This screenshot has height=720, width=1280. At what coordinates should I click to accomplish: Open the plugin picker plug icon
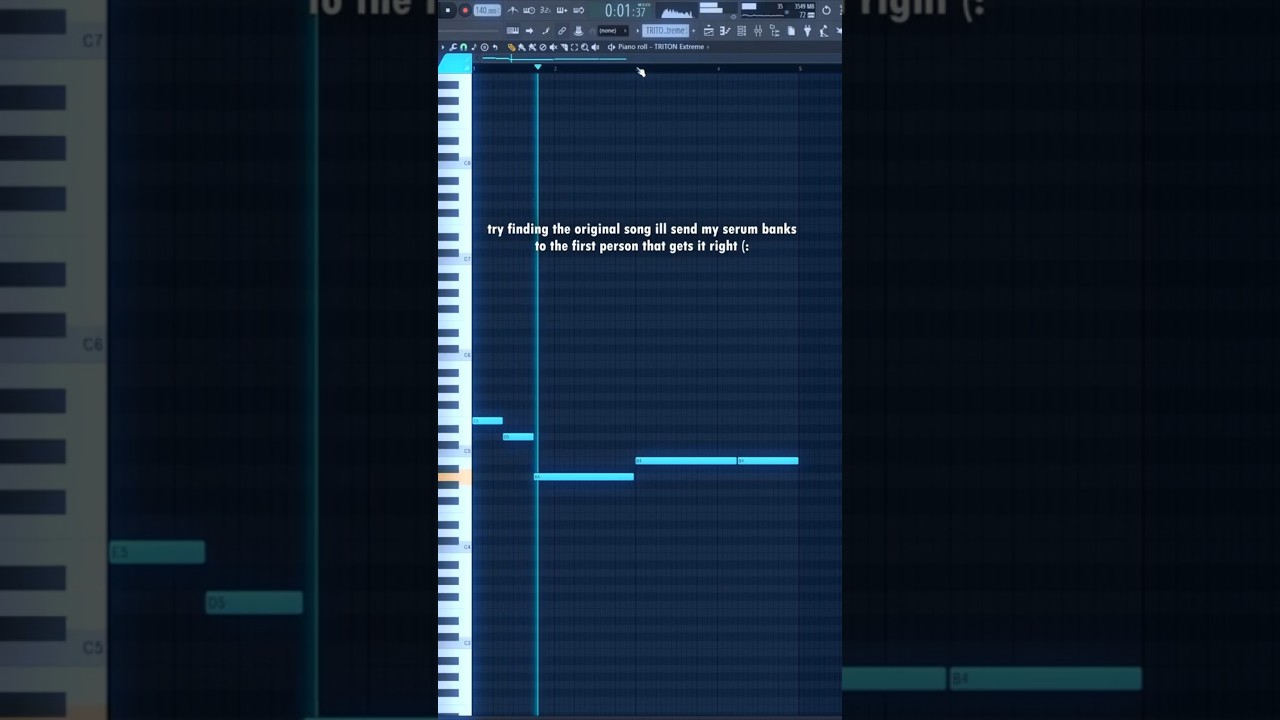[x=807, y=31]
